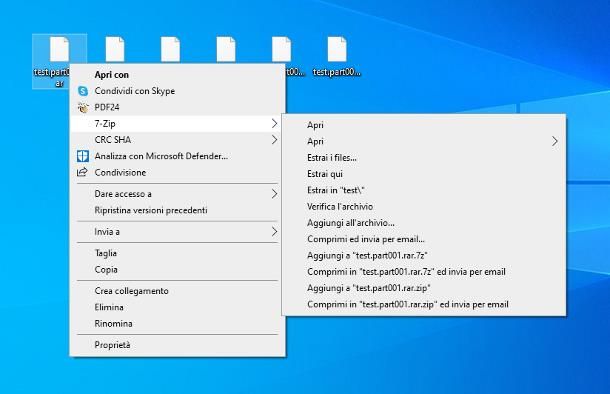Click the PDF24 sheep icon
The height and width of the screenshot is (394, 610).
pyautogui.click(x=83, y=107)
